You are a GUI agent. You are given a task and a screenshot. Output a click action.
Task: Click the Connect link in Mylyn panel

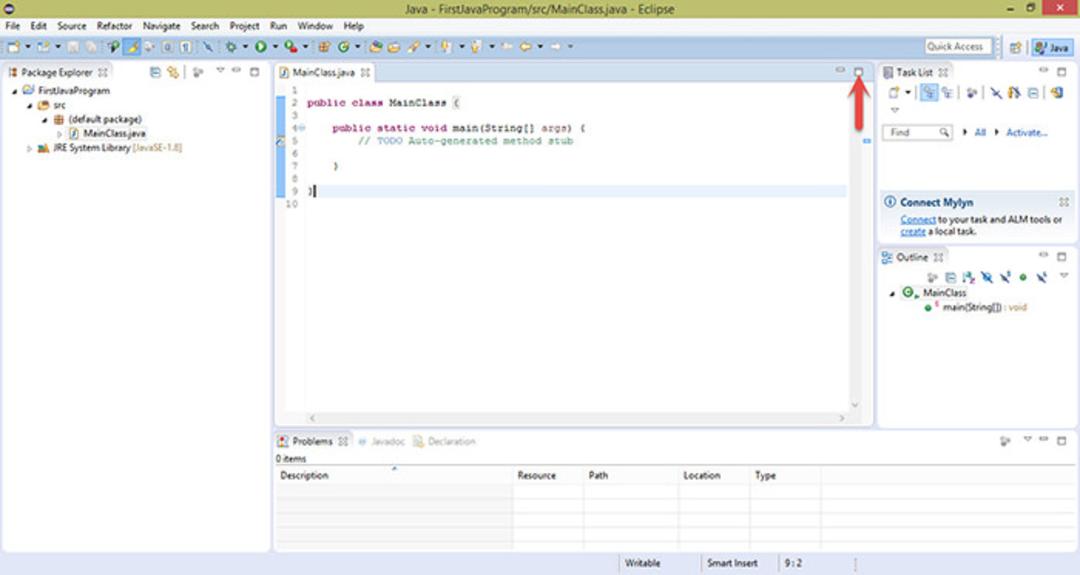pos(917,220)
